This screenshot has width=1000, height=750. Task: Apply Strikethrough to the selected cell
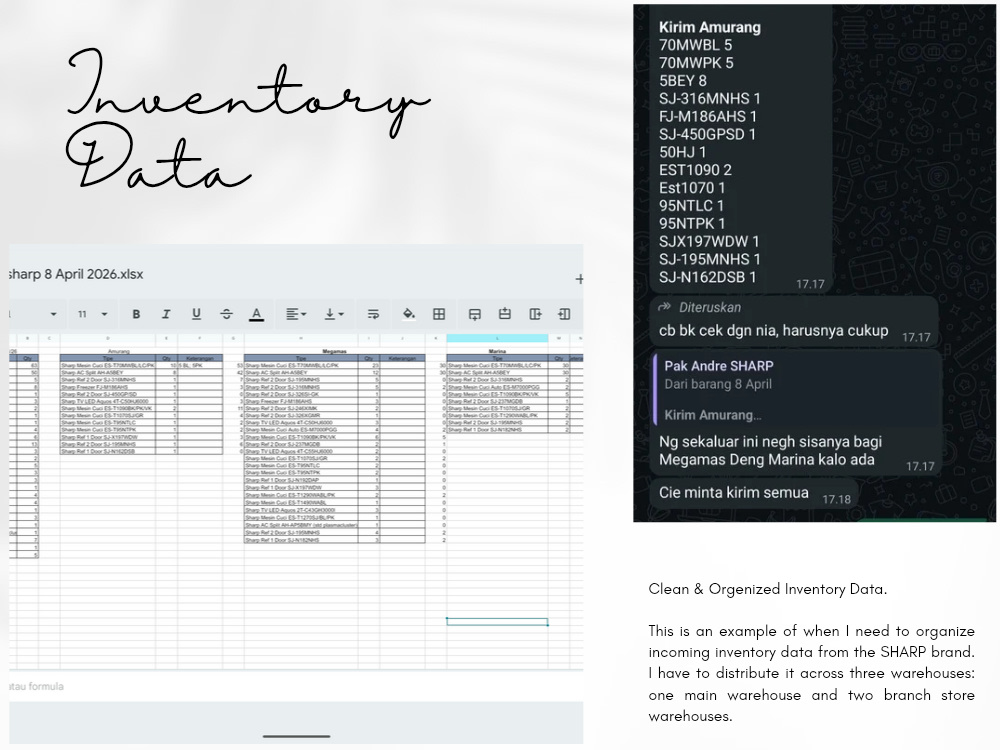226,314
